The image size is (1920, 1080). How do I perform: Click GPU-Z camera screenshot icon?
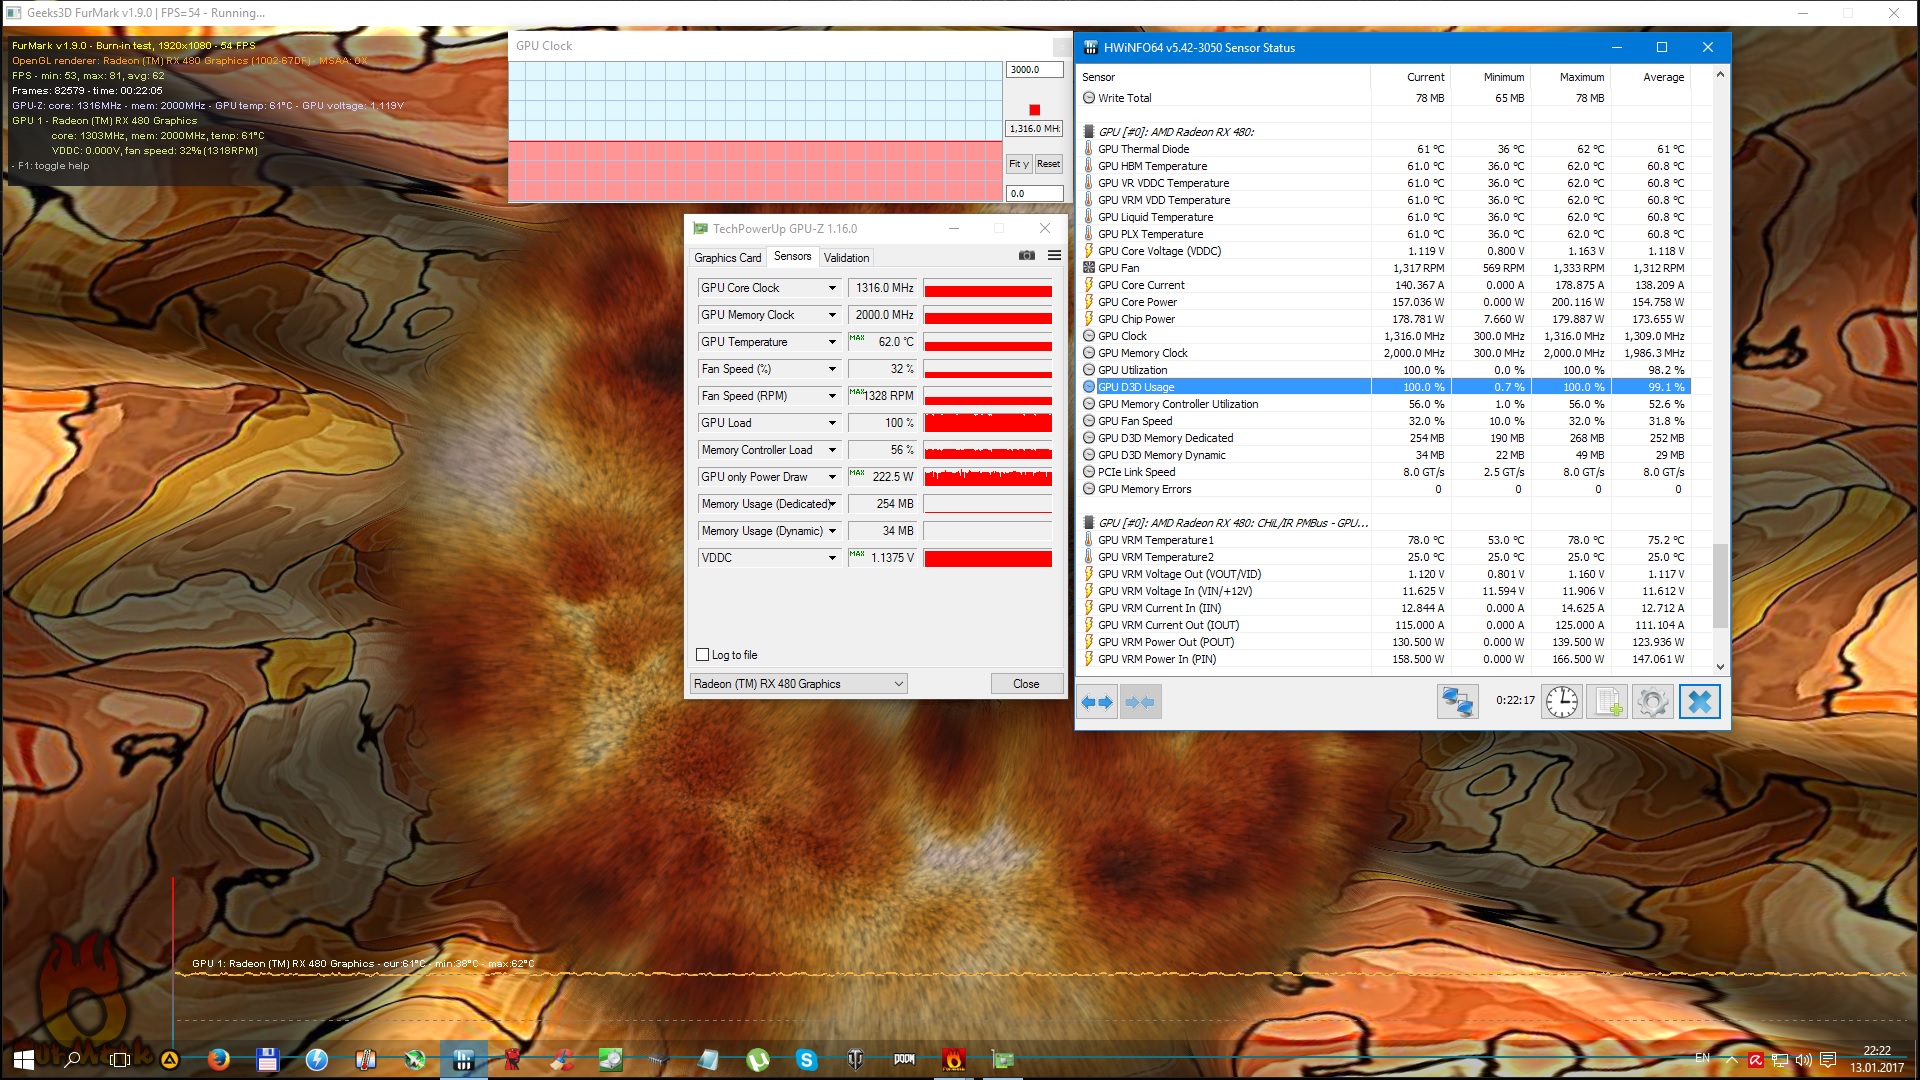coord(1026,256)
